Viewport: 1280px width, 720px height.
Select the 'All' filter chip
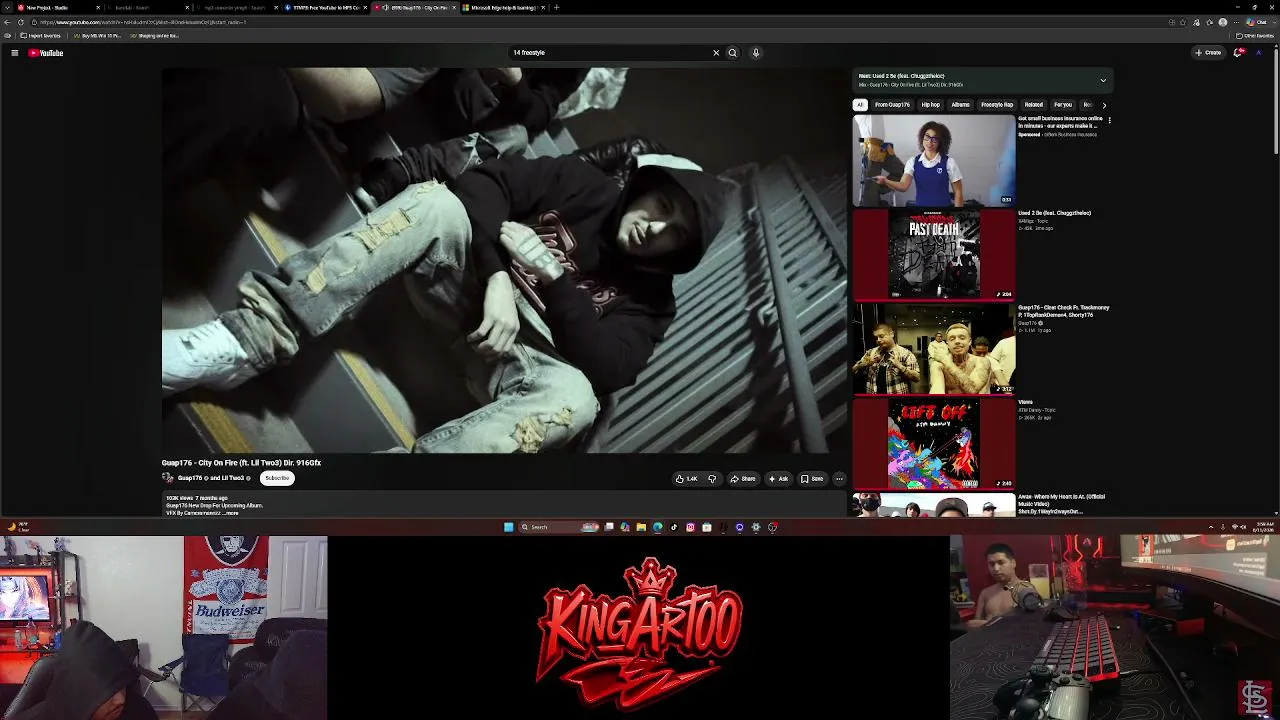860,105
